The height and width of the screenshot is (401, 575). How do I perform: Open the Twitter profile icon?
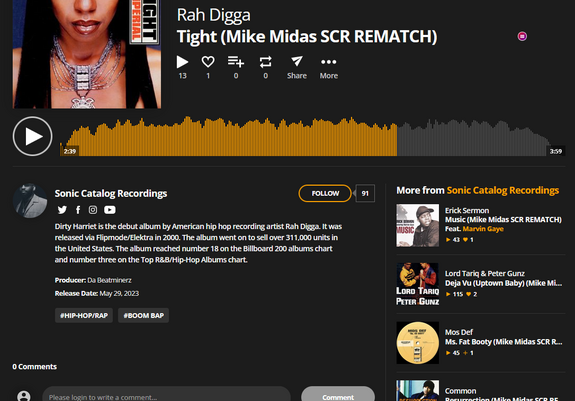[x=62, y=210]
